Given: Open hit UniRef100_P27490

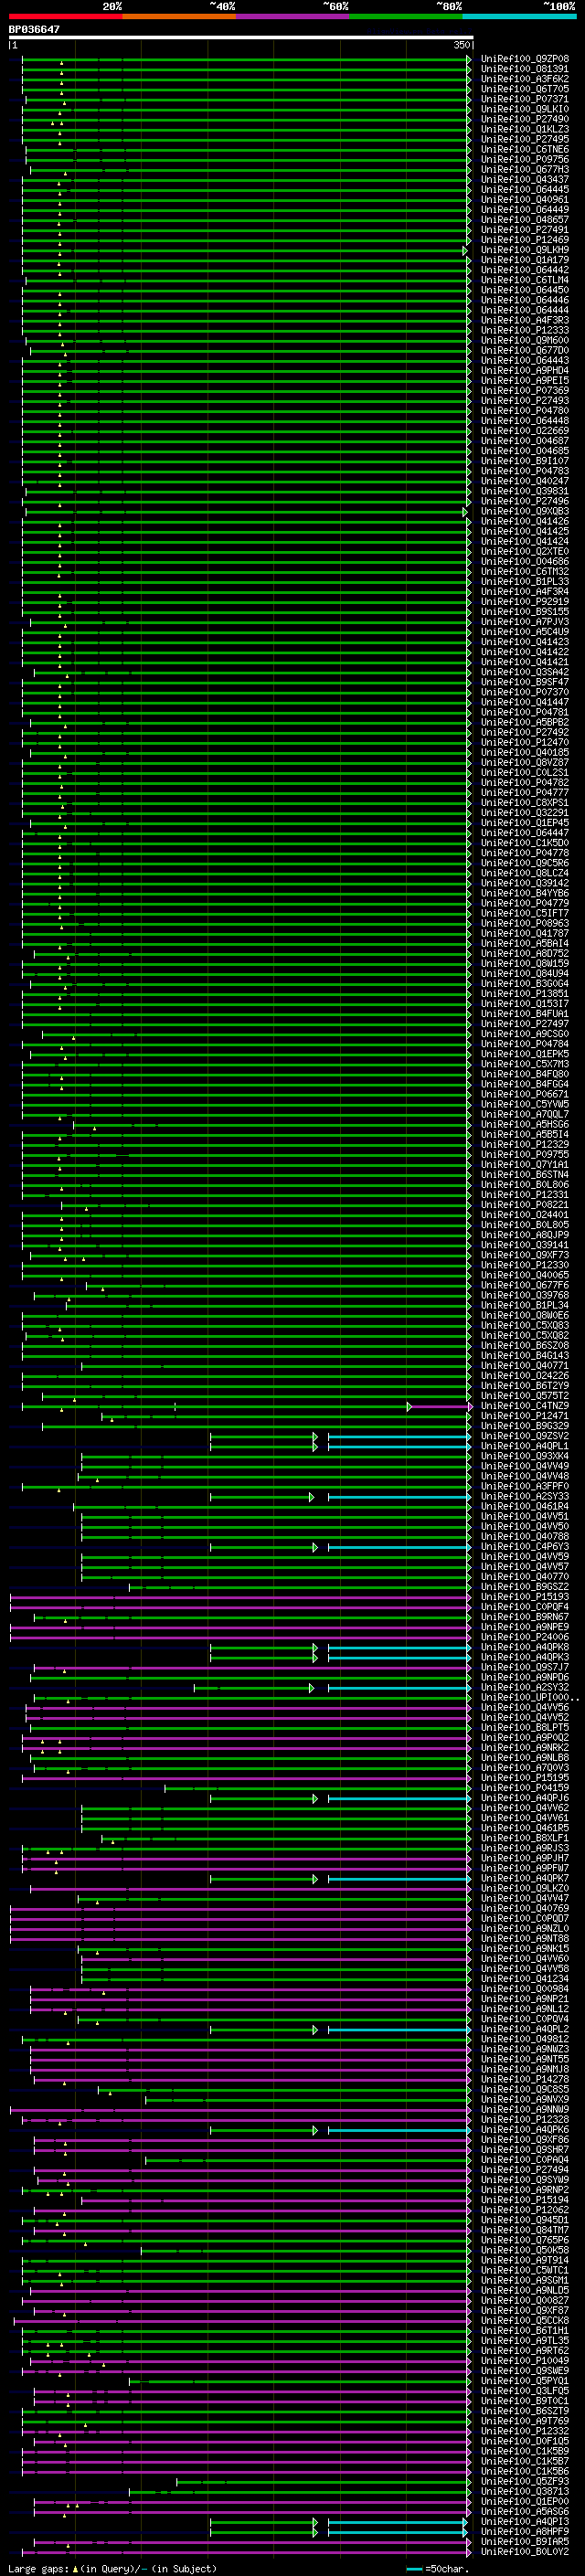Looking at the screenshot, I should 525,119.
